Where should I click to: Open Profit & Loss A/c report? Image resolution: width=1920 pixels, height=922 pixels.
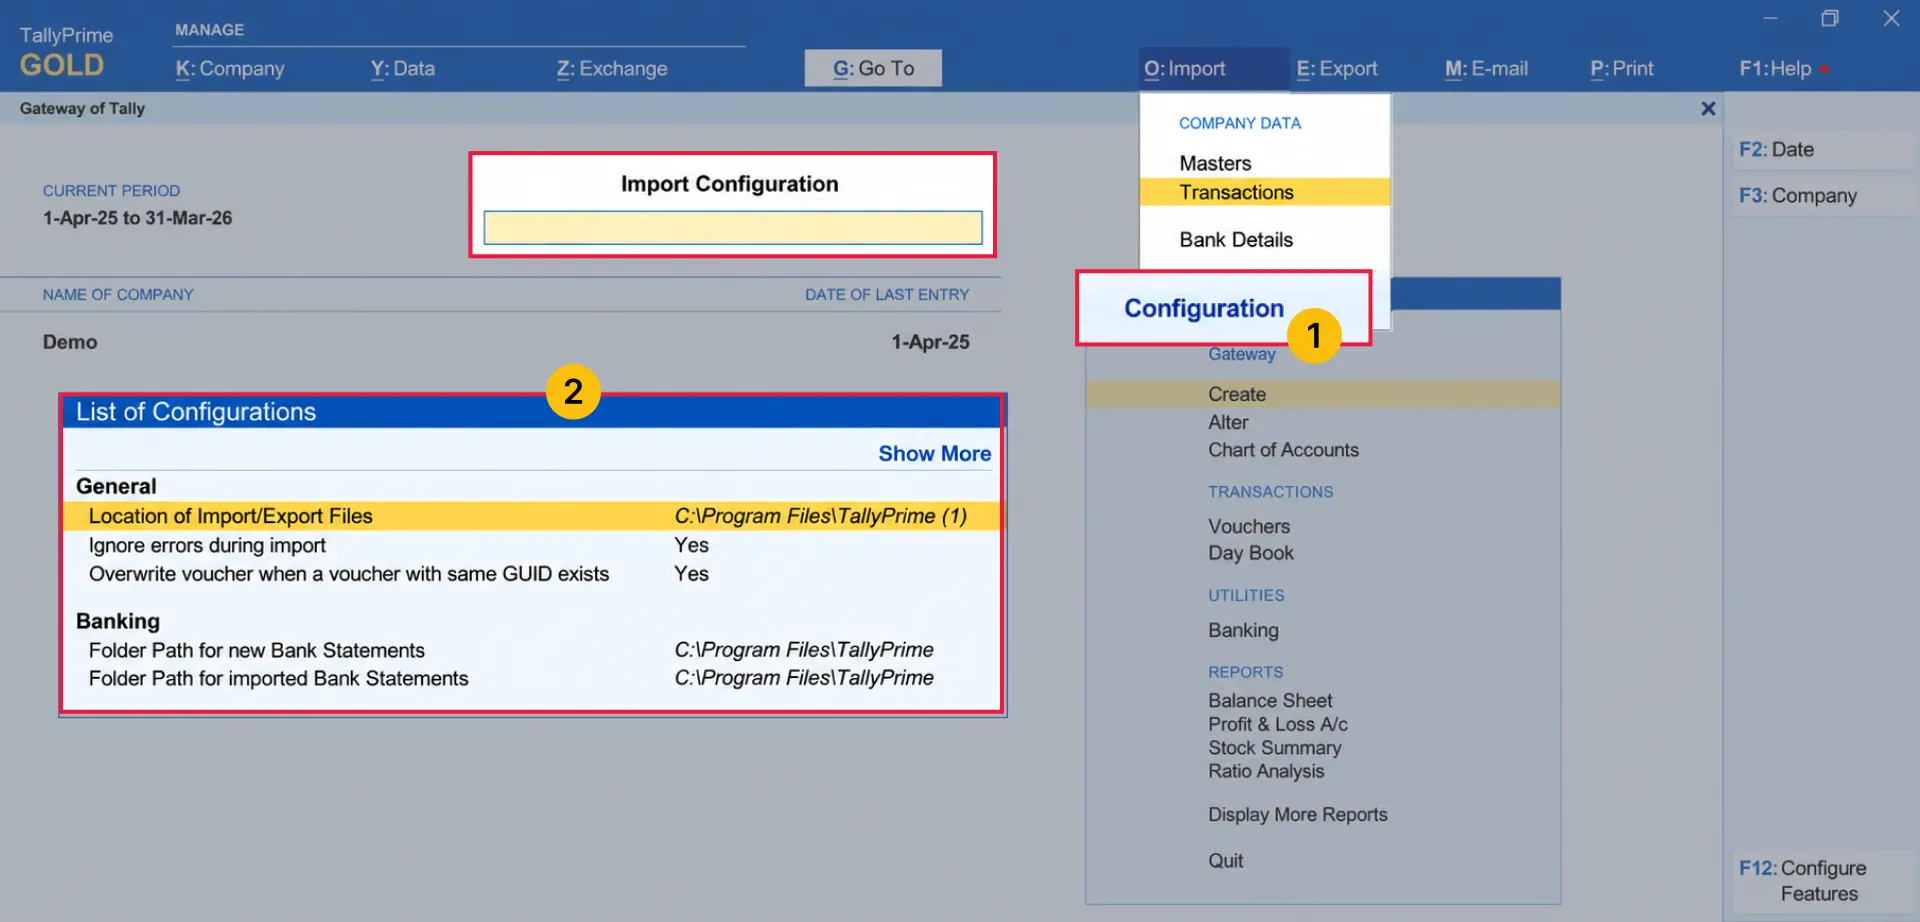coord(1278,724)
